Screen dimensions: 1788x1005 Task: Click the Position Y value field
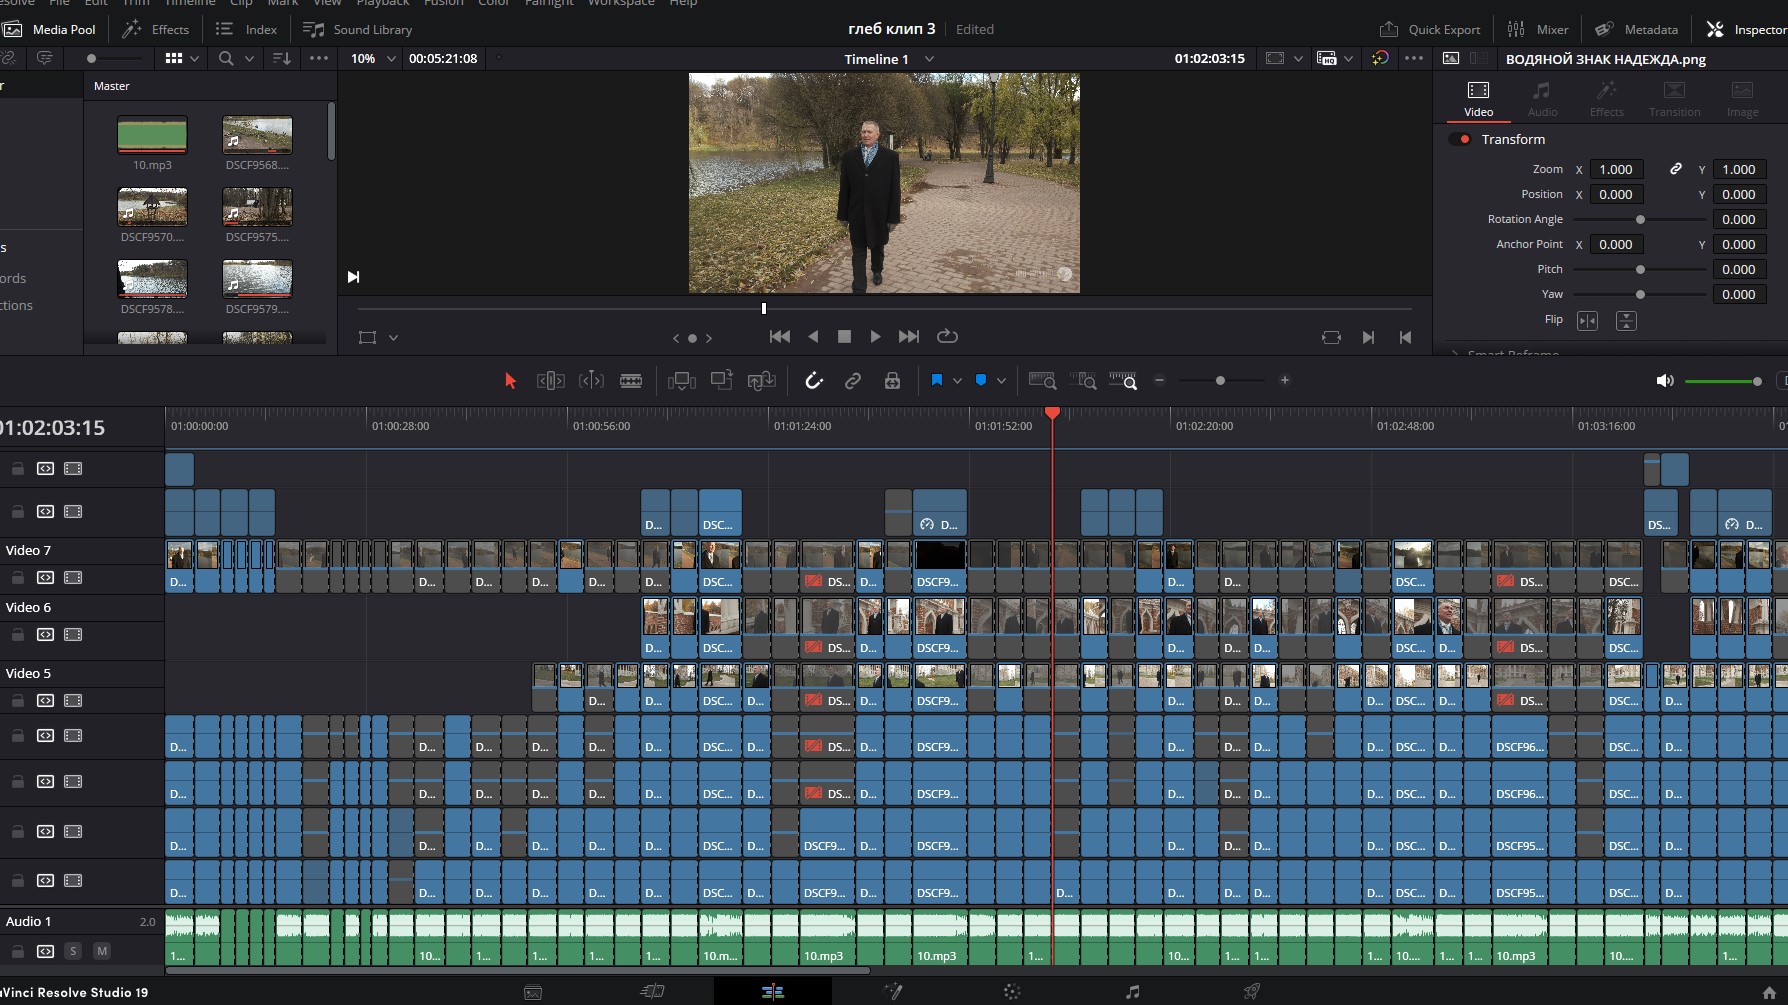pos(1739,194)
